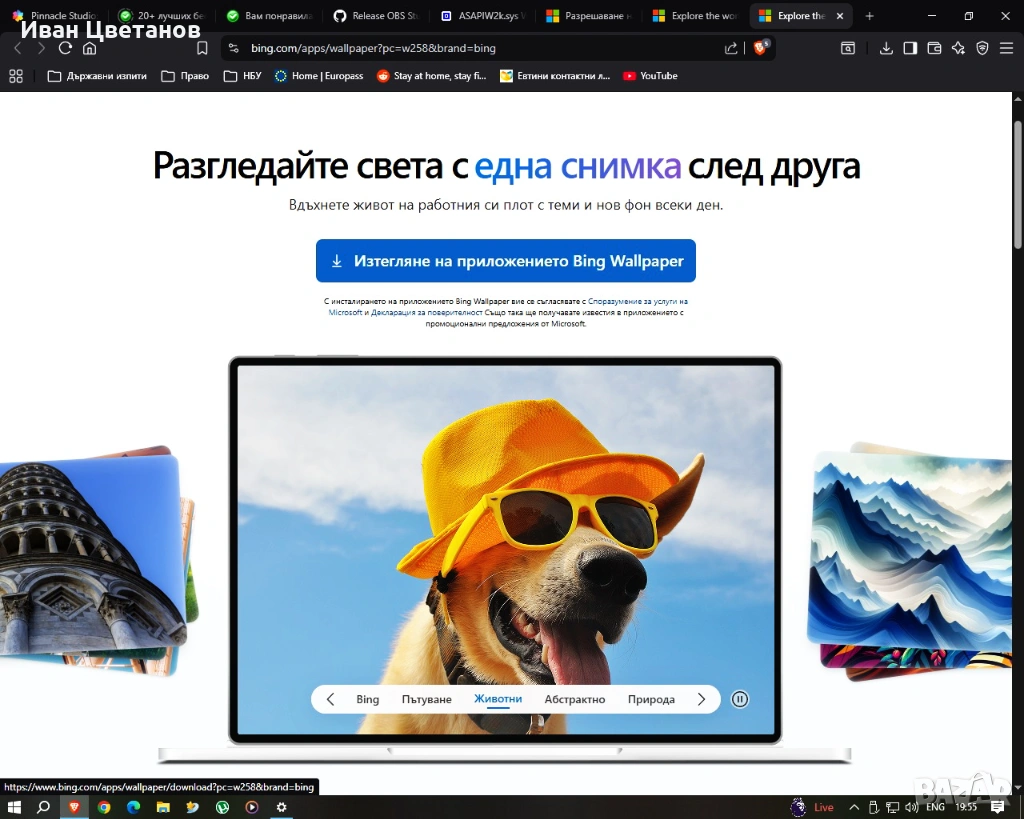Click Изтегляне на приложението Bing Wallpaper button
This screenshot has height=819, width=1024.
tap(505, 261)
